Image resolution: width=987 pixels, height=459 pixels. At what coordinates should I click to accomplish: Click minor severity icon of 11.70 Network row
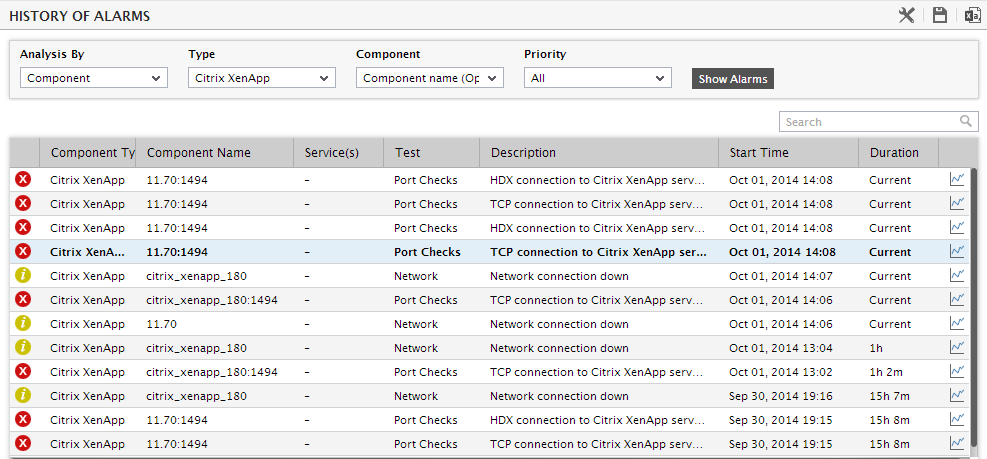click(x=23, y=324)
